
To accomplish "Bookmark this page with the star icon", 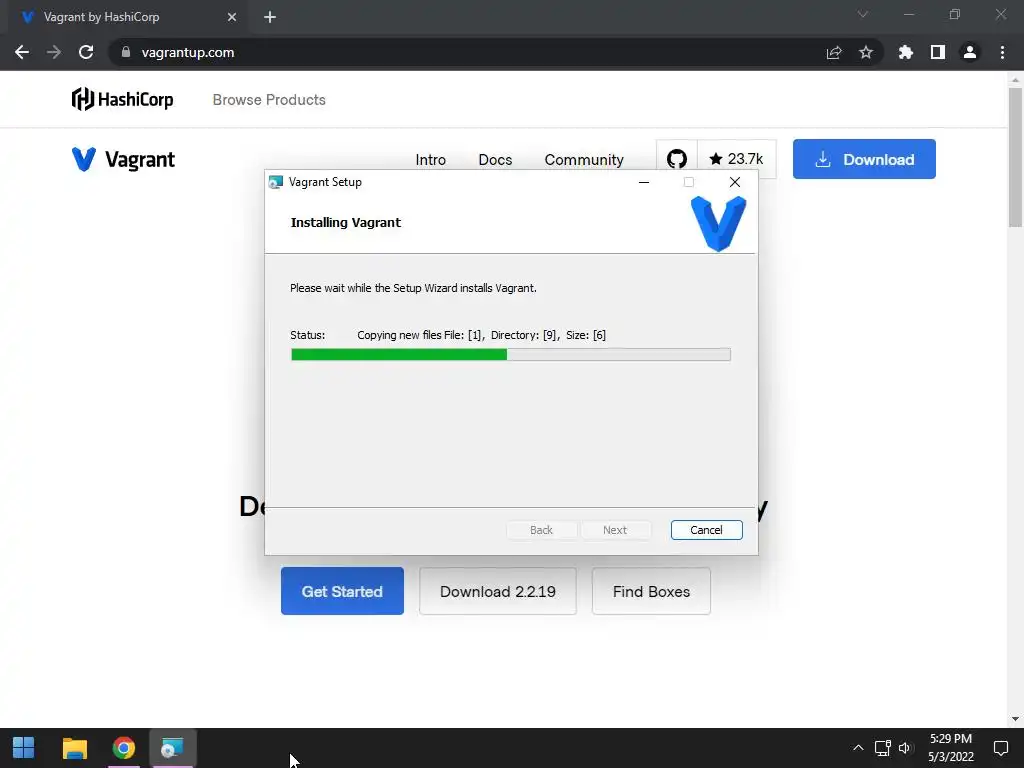I will (865, 52).
